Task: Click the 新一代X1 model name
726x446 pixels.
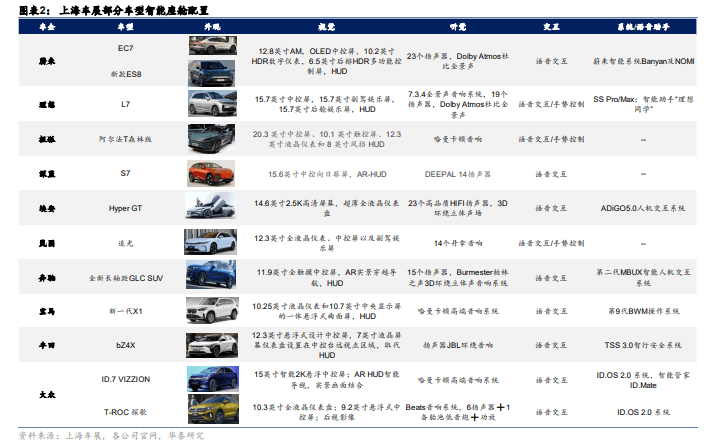Action: tap(125, 311)
